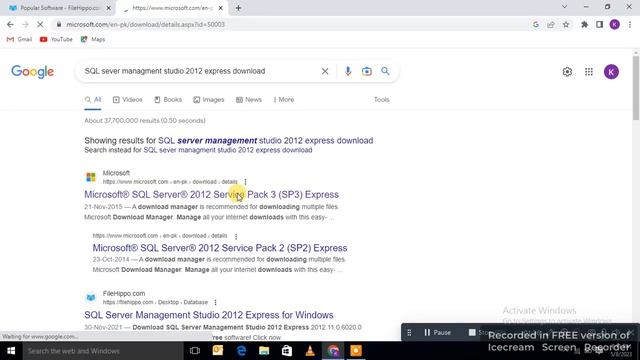
Task: Open a new browser tab
Action: 238,8
